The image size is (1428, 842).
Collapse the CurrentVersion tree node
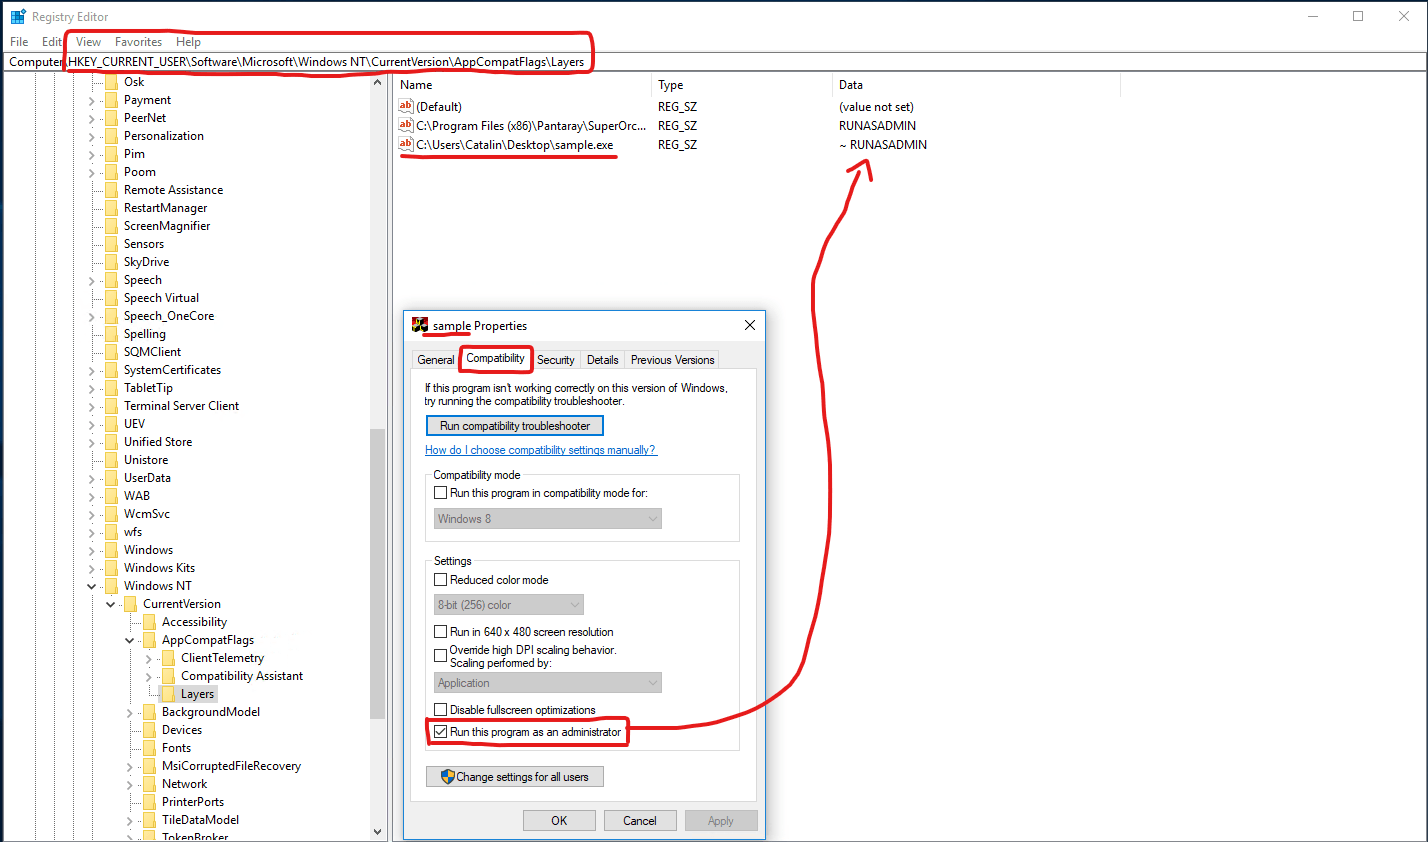pyautogui.click(x=110, y=603)
